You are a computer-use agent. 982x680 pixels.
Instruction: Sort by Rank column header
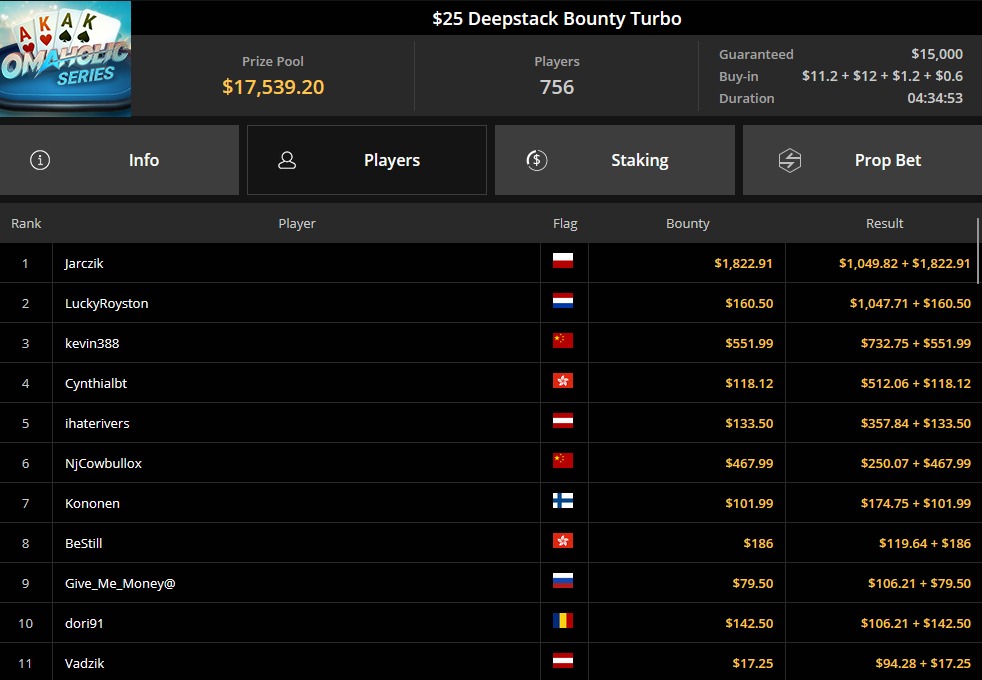click(26, 224)
